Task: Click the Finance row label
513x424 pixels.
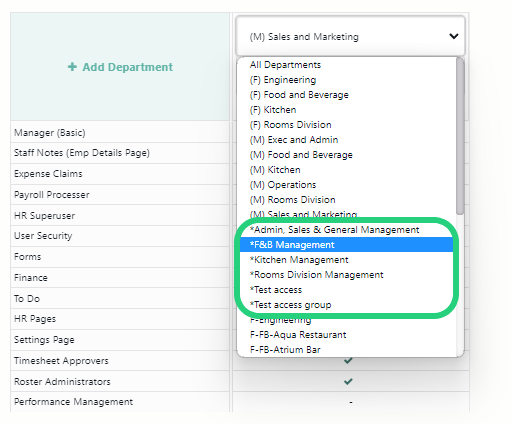Action: pyautogui.click(x=31, y=278)
